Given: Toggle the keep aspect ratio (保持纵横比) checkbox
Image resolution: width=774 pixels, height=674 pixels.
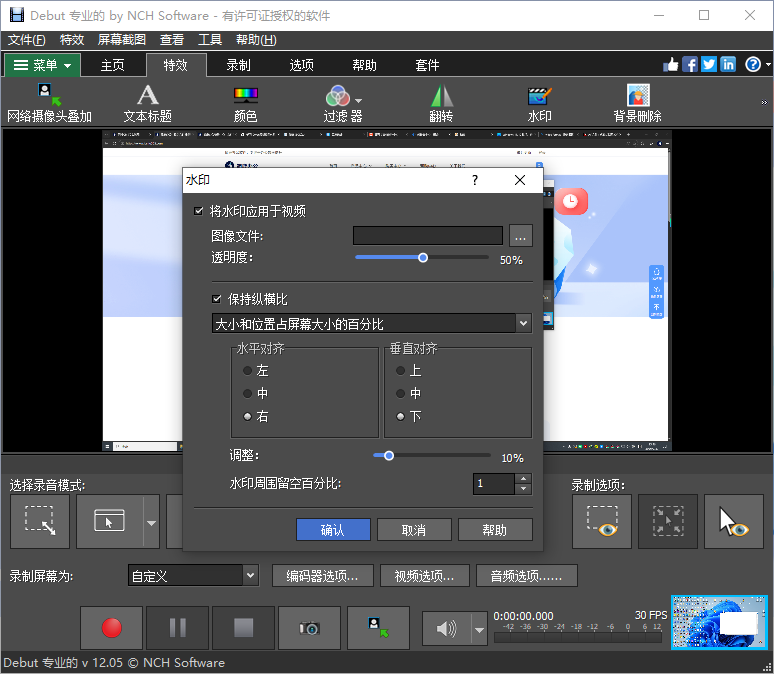Looking at the screenshot, I should [217, 299].
